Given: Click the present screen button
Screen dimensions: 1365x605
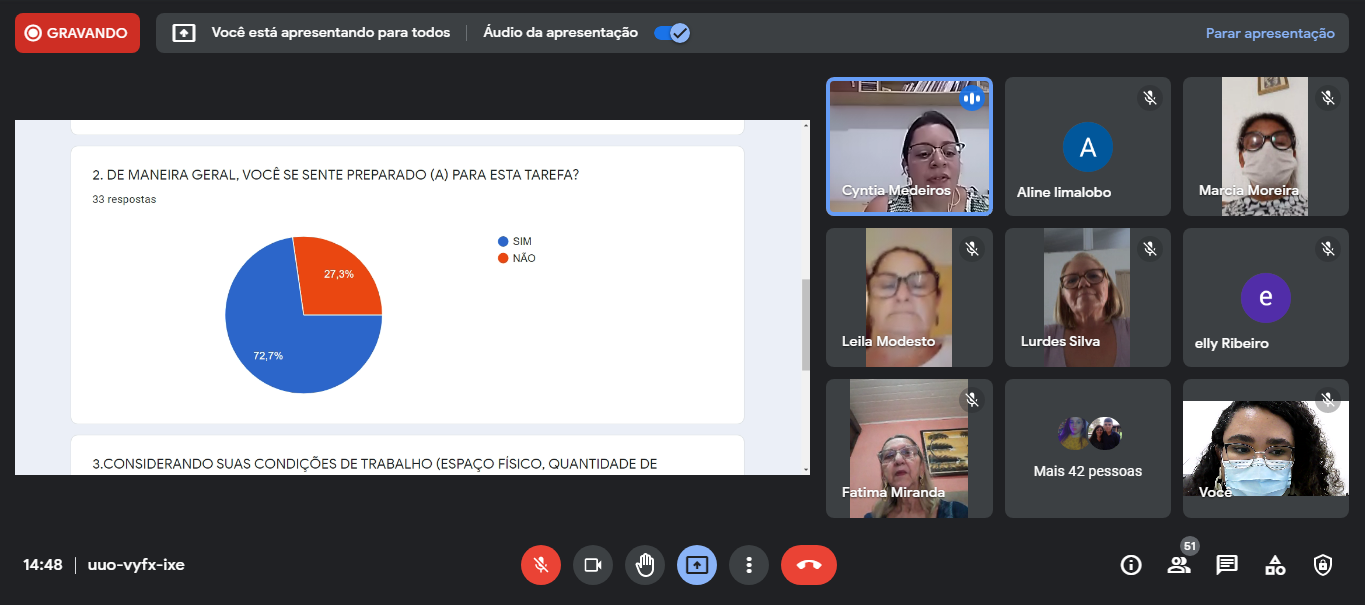Looking at the screenshot, I should tap(697, 565).
